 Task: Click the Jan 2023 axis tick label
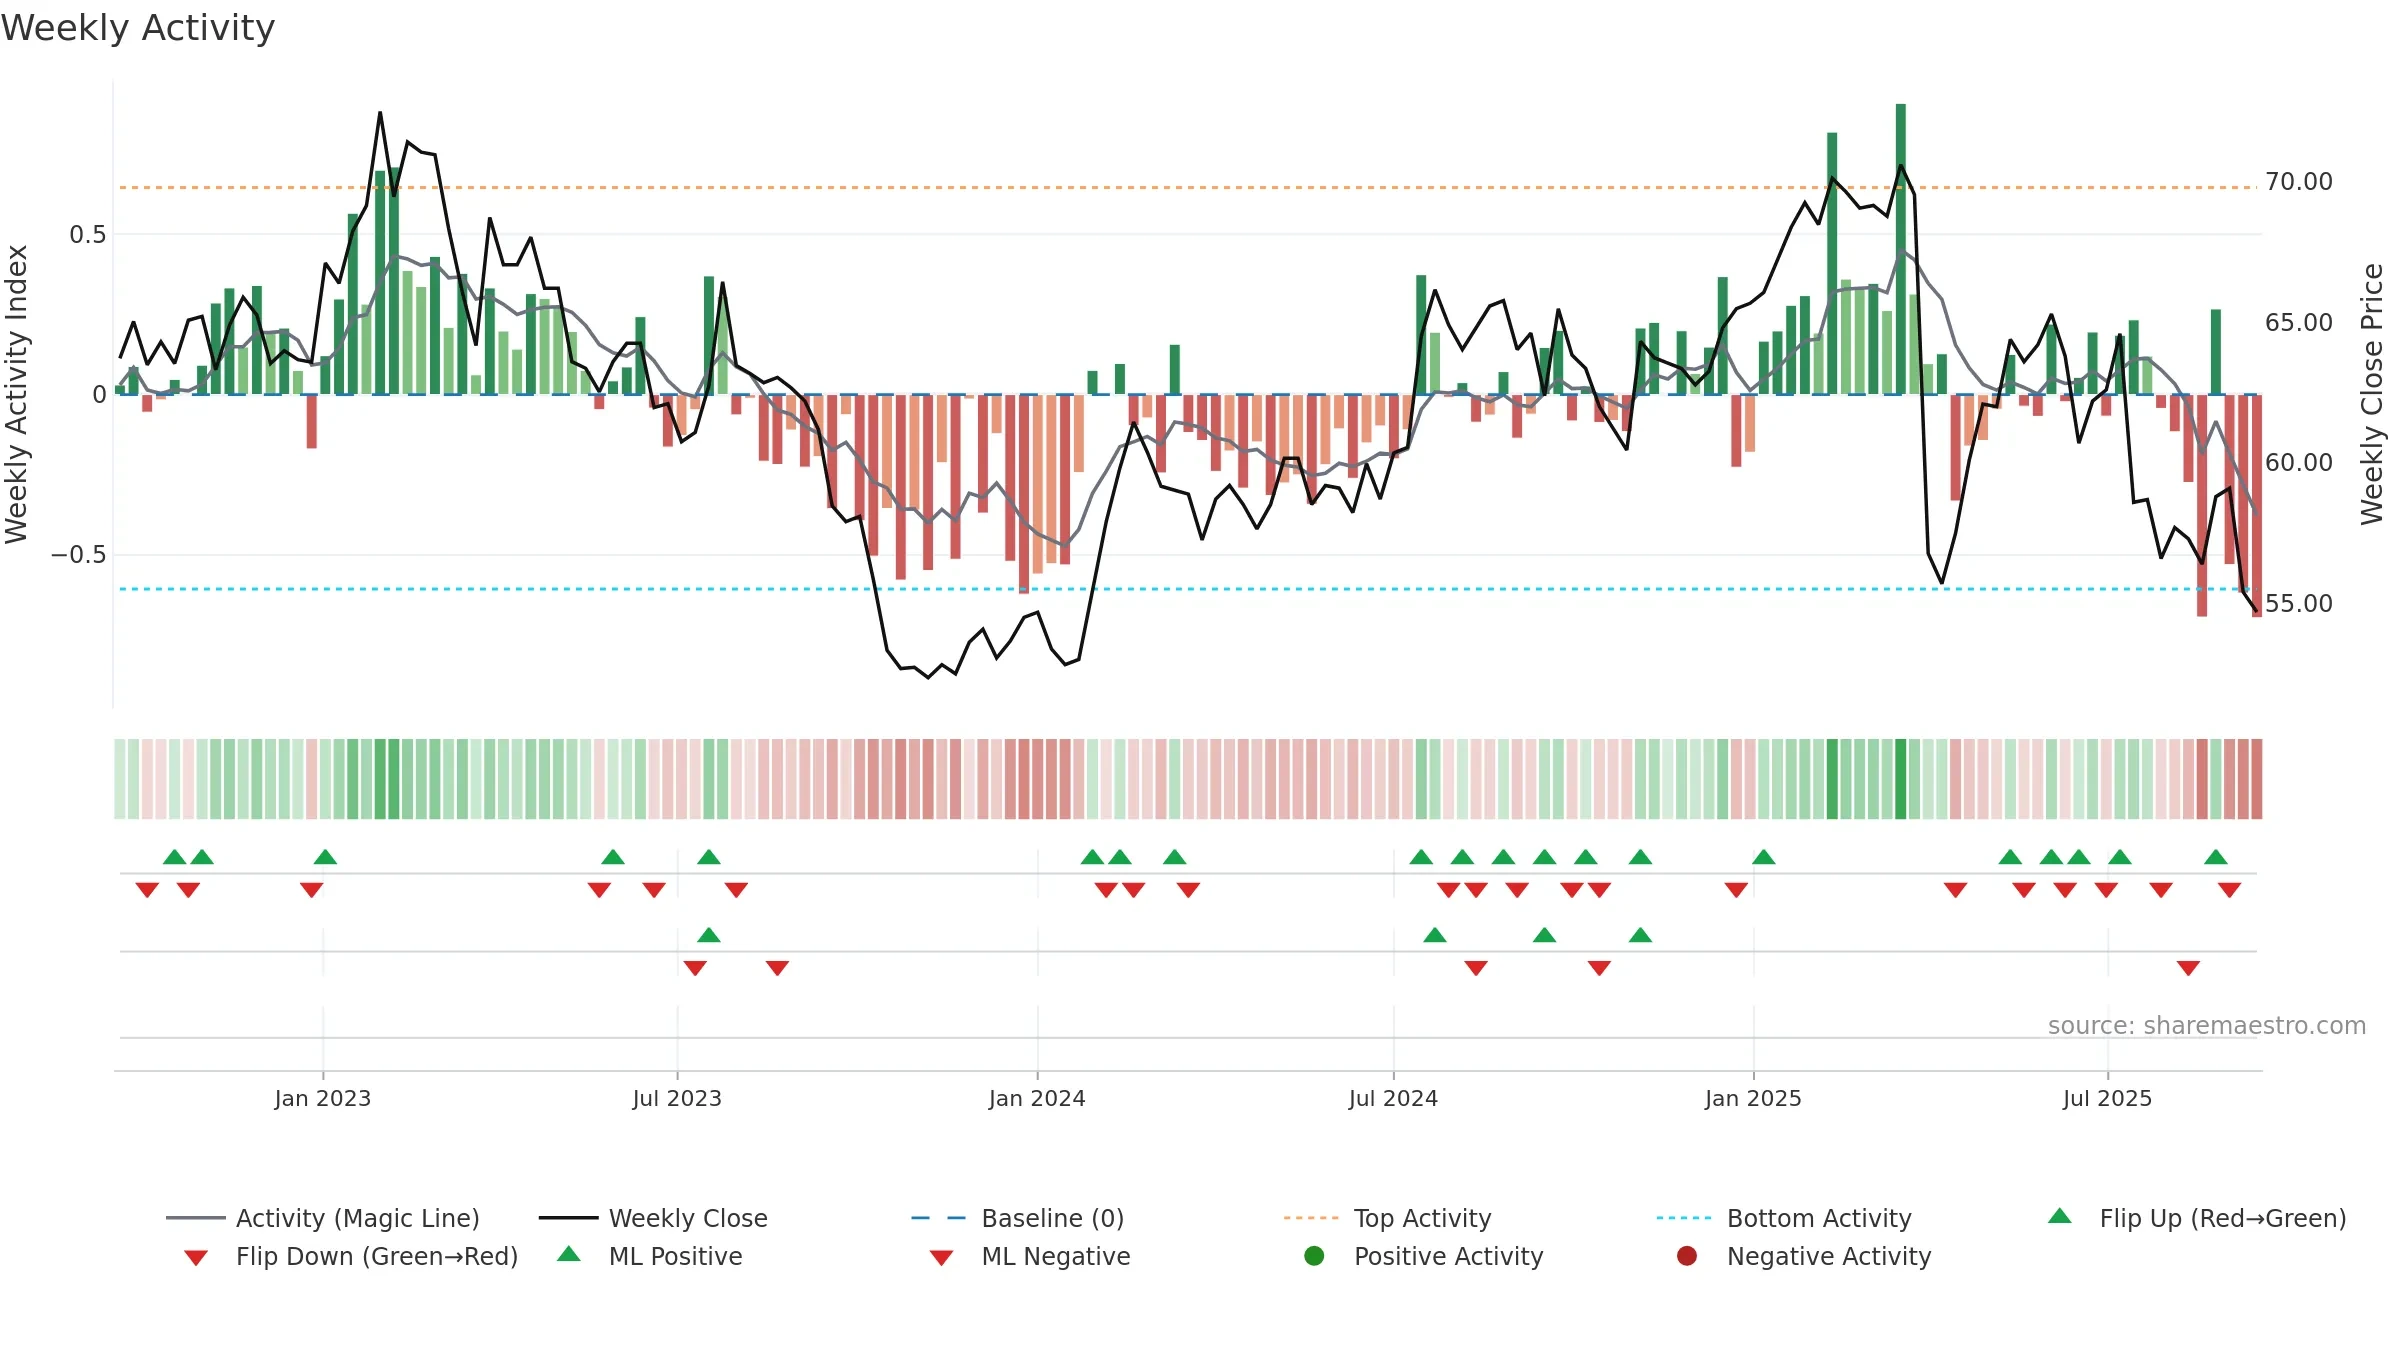(322, 1098)
